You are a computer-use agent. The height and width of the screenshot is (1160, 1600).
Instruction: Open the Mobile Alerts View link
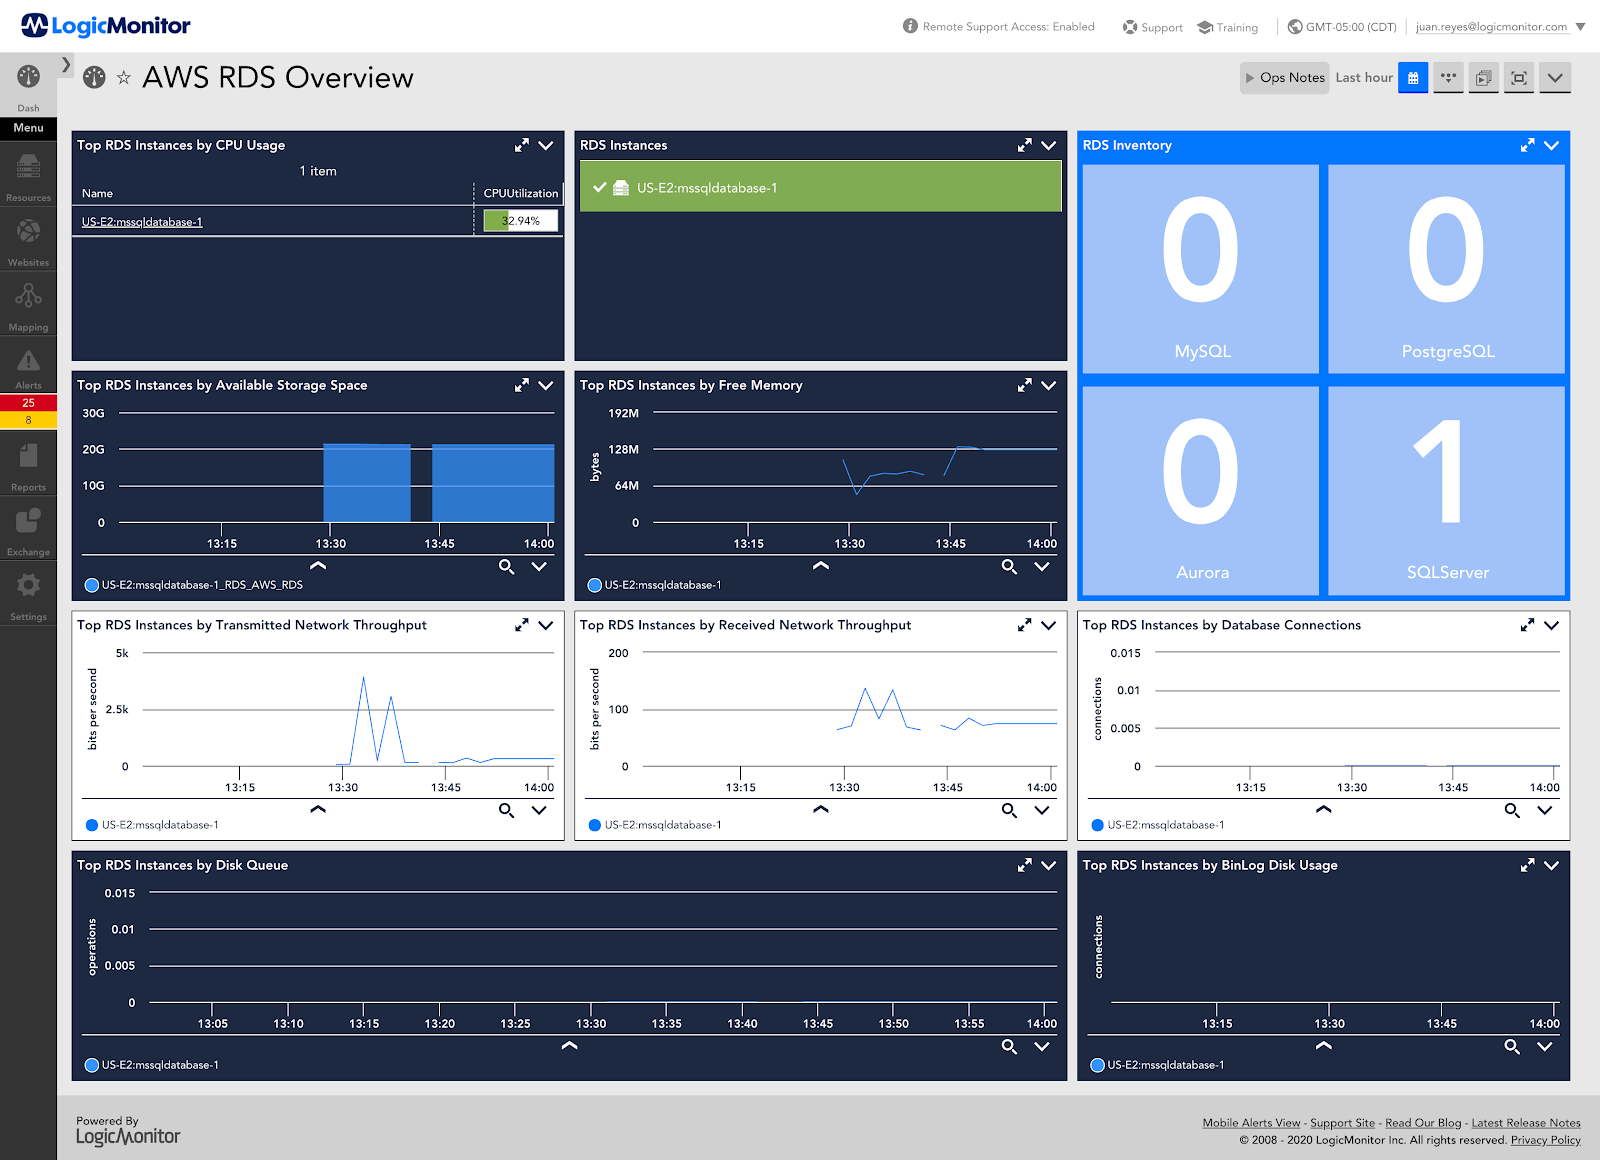tap(1250, 1122)
